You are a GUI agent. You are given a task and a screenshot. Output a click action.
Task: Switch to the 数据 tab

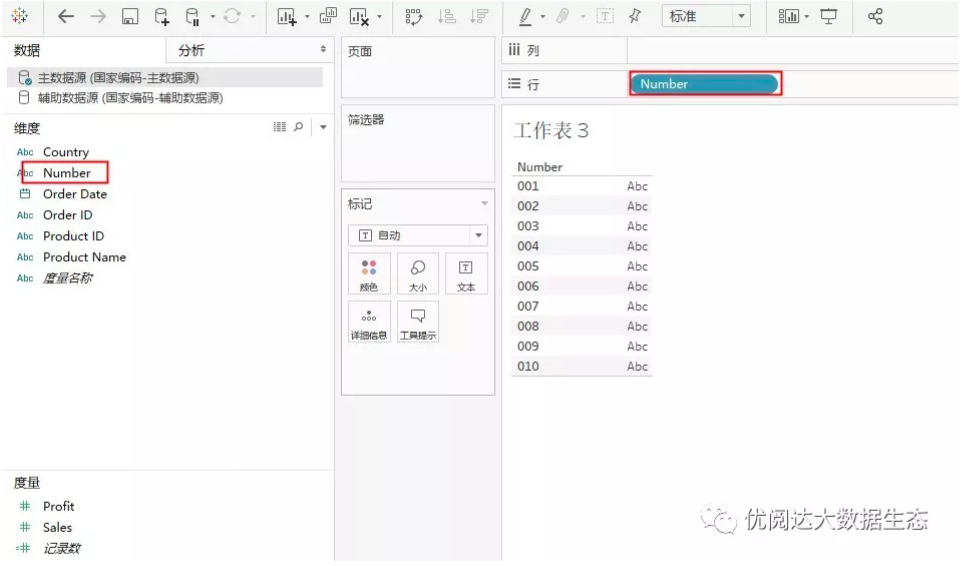pyautogui.click(x=27, y=50)
